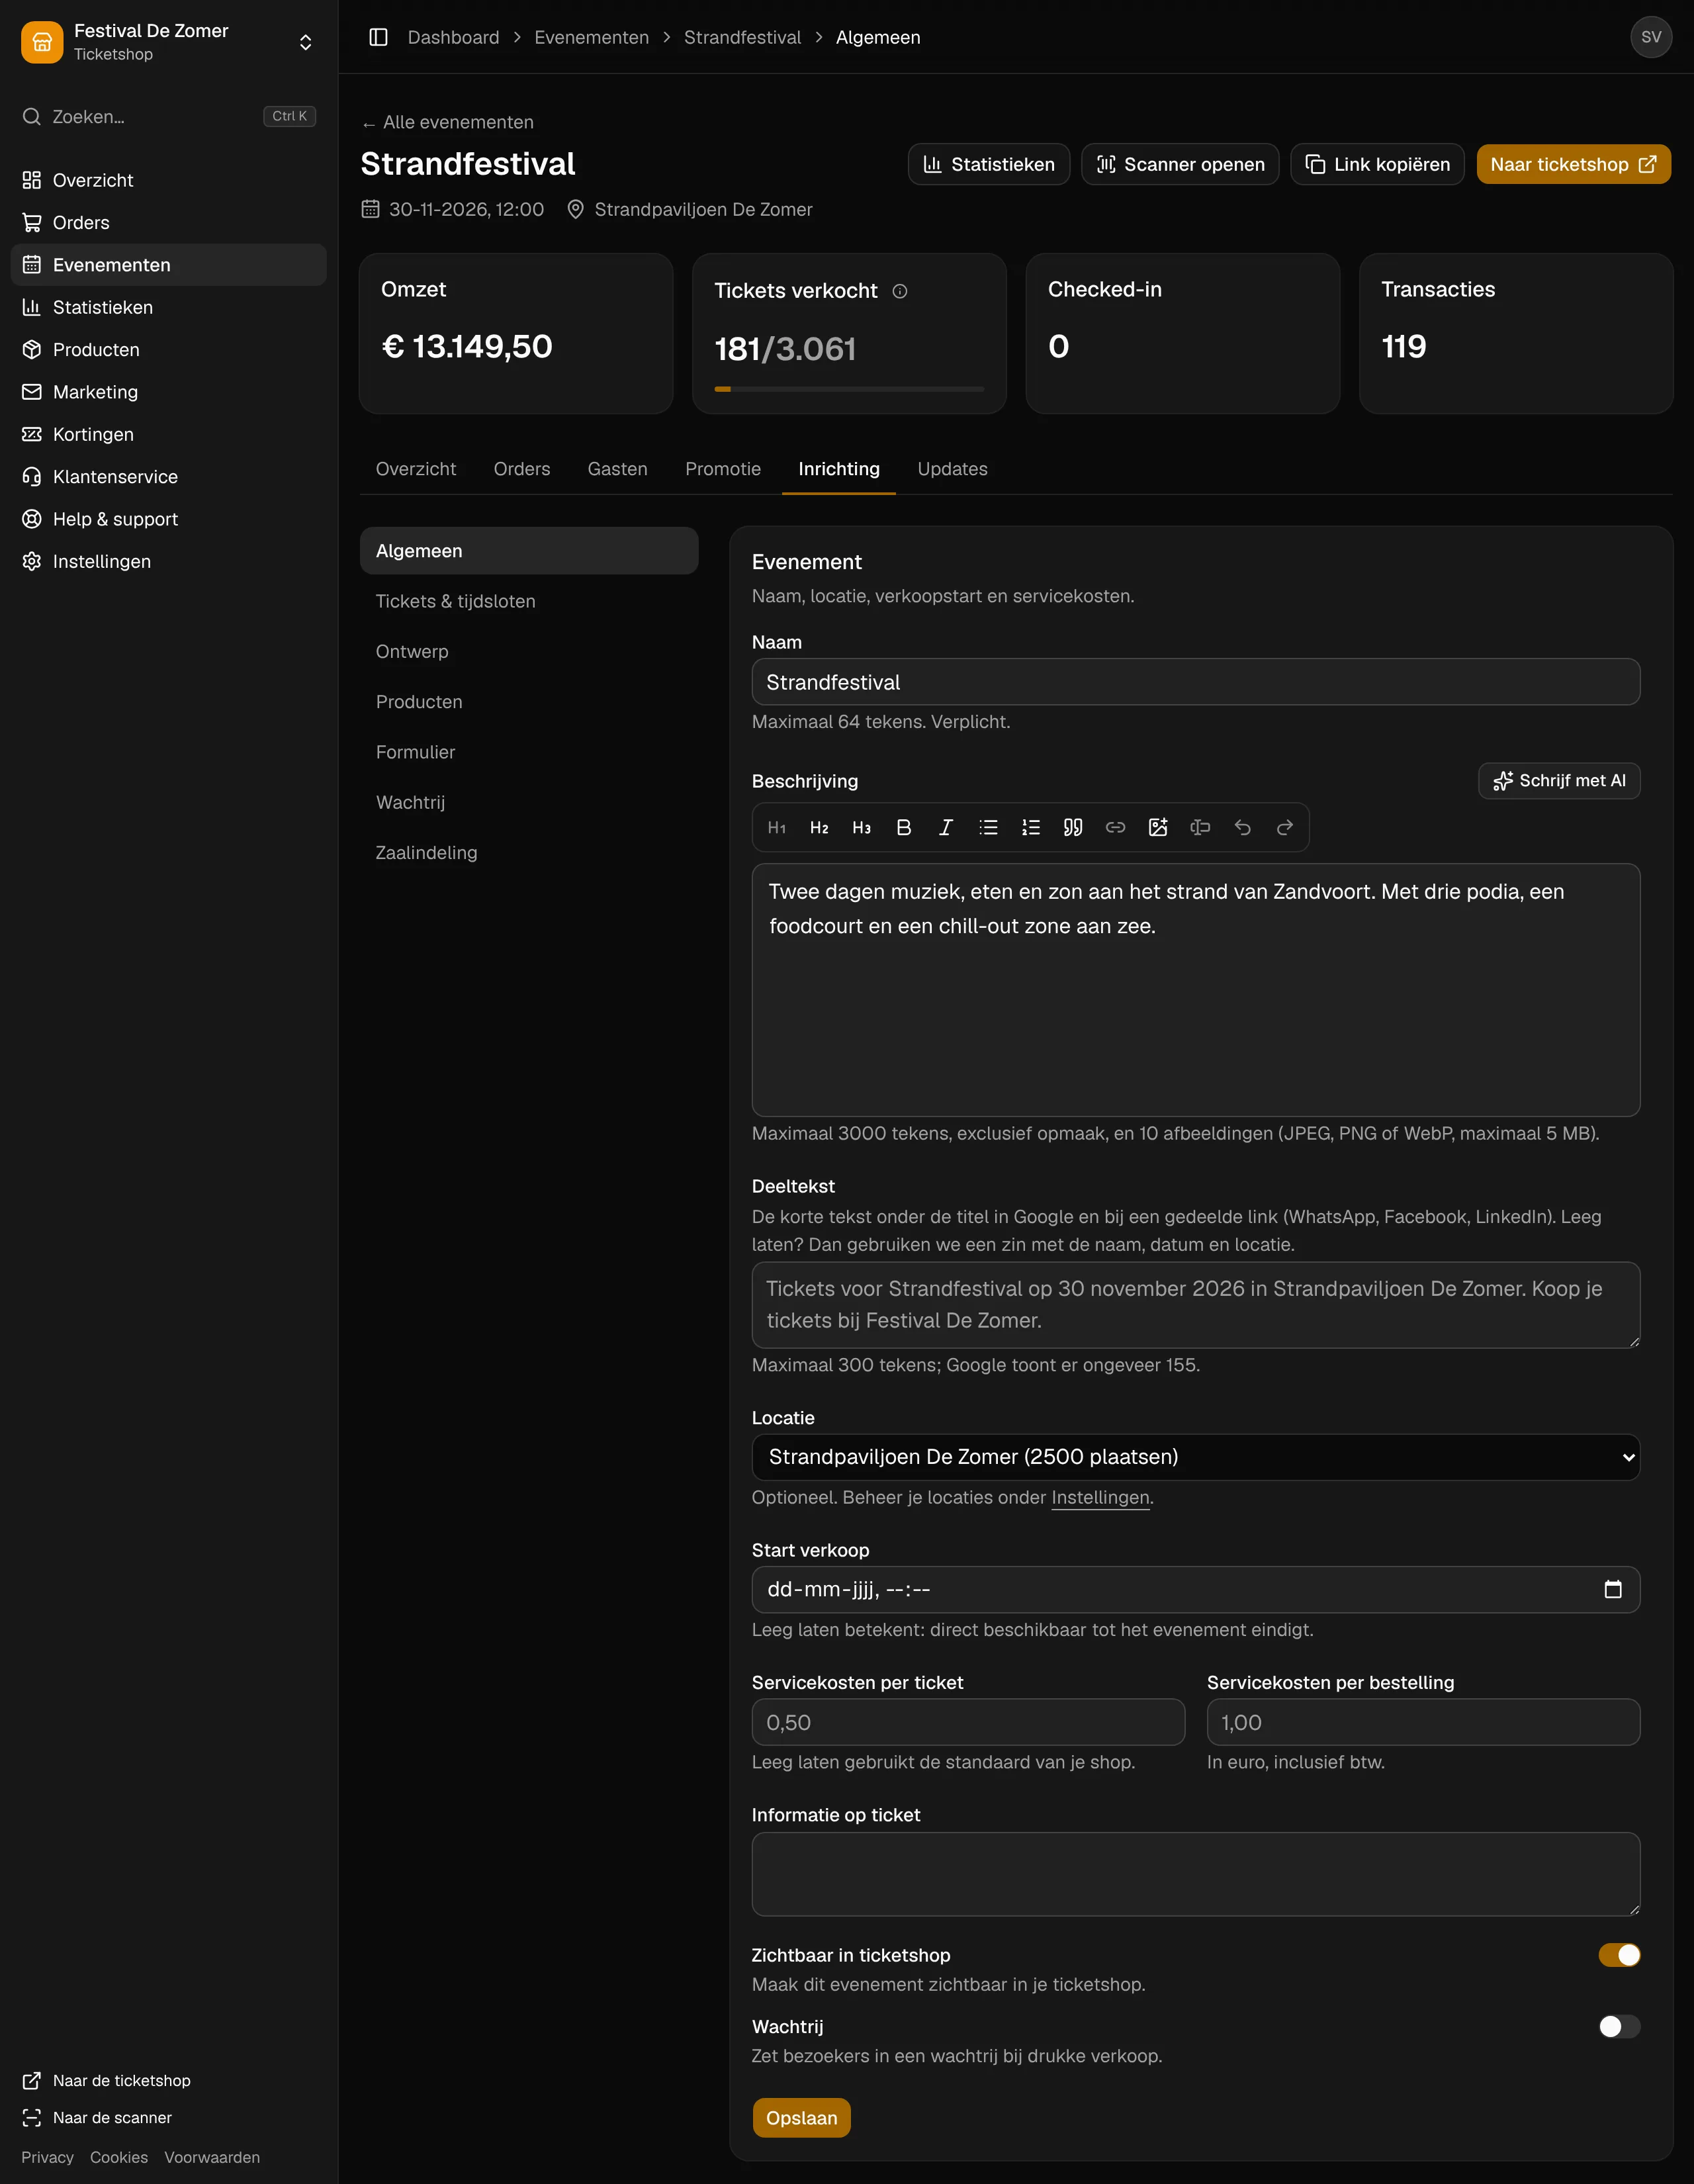Go back via Alle evenementen link

pos(448,122)
